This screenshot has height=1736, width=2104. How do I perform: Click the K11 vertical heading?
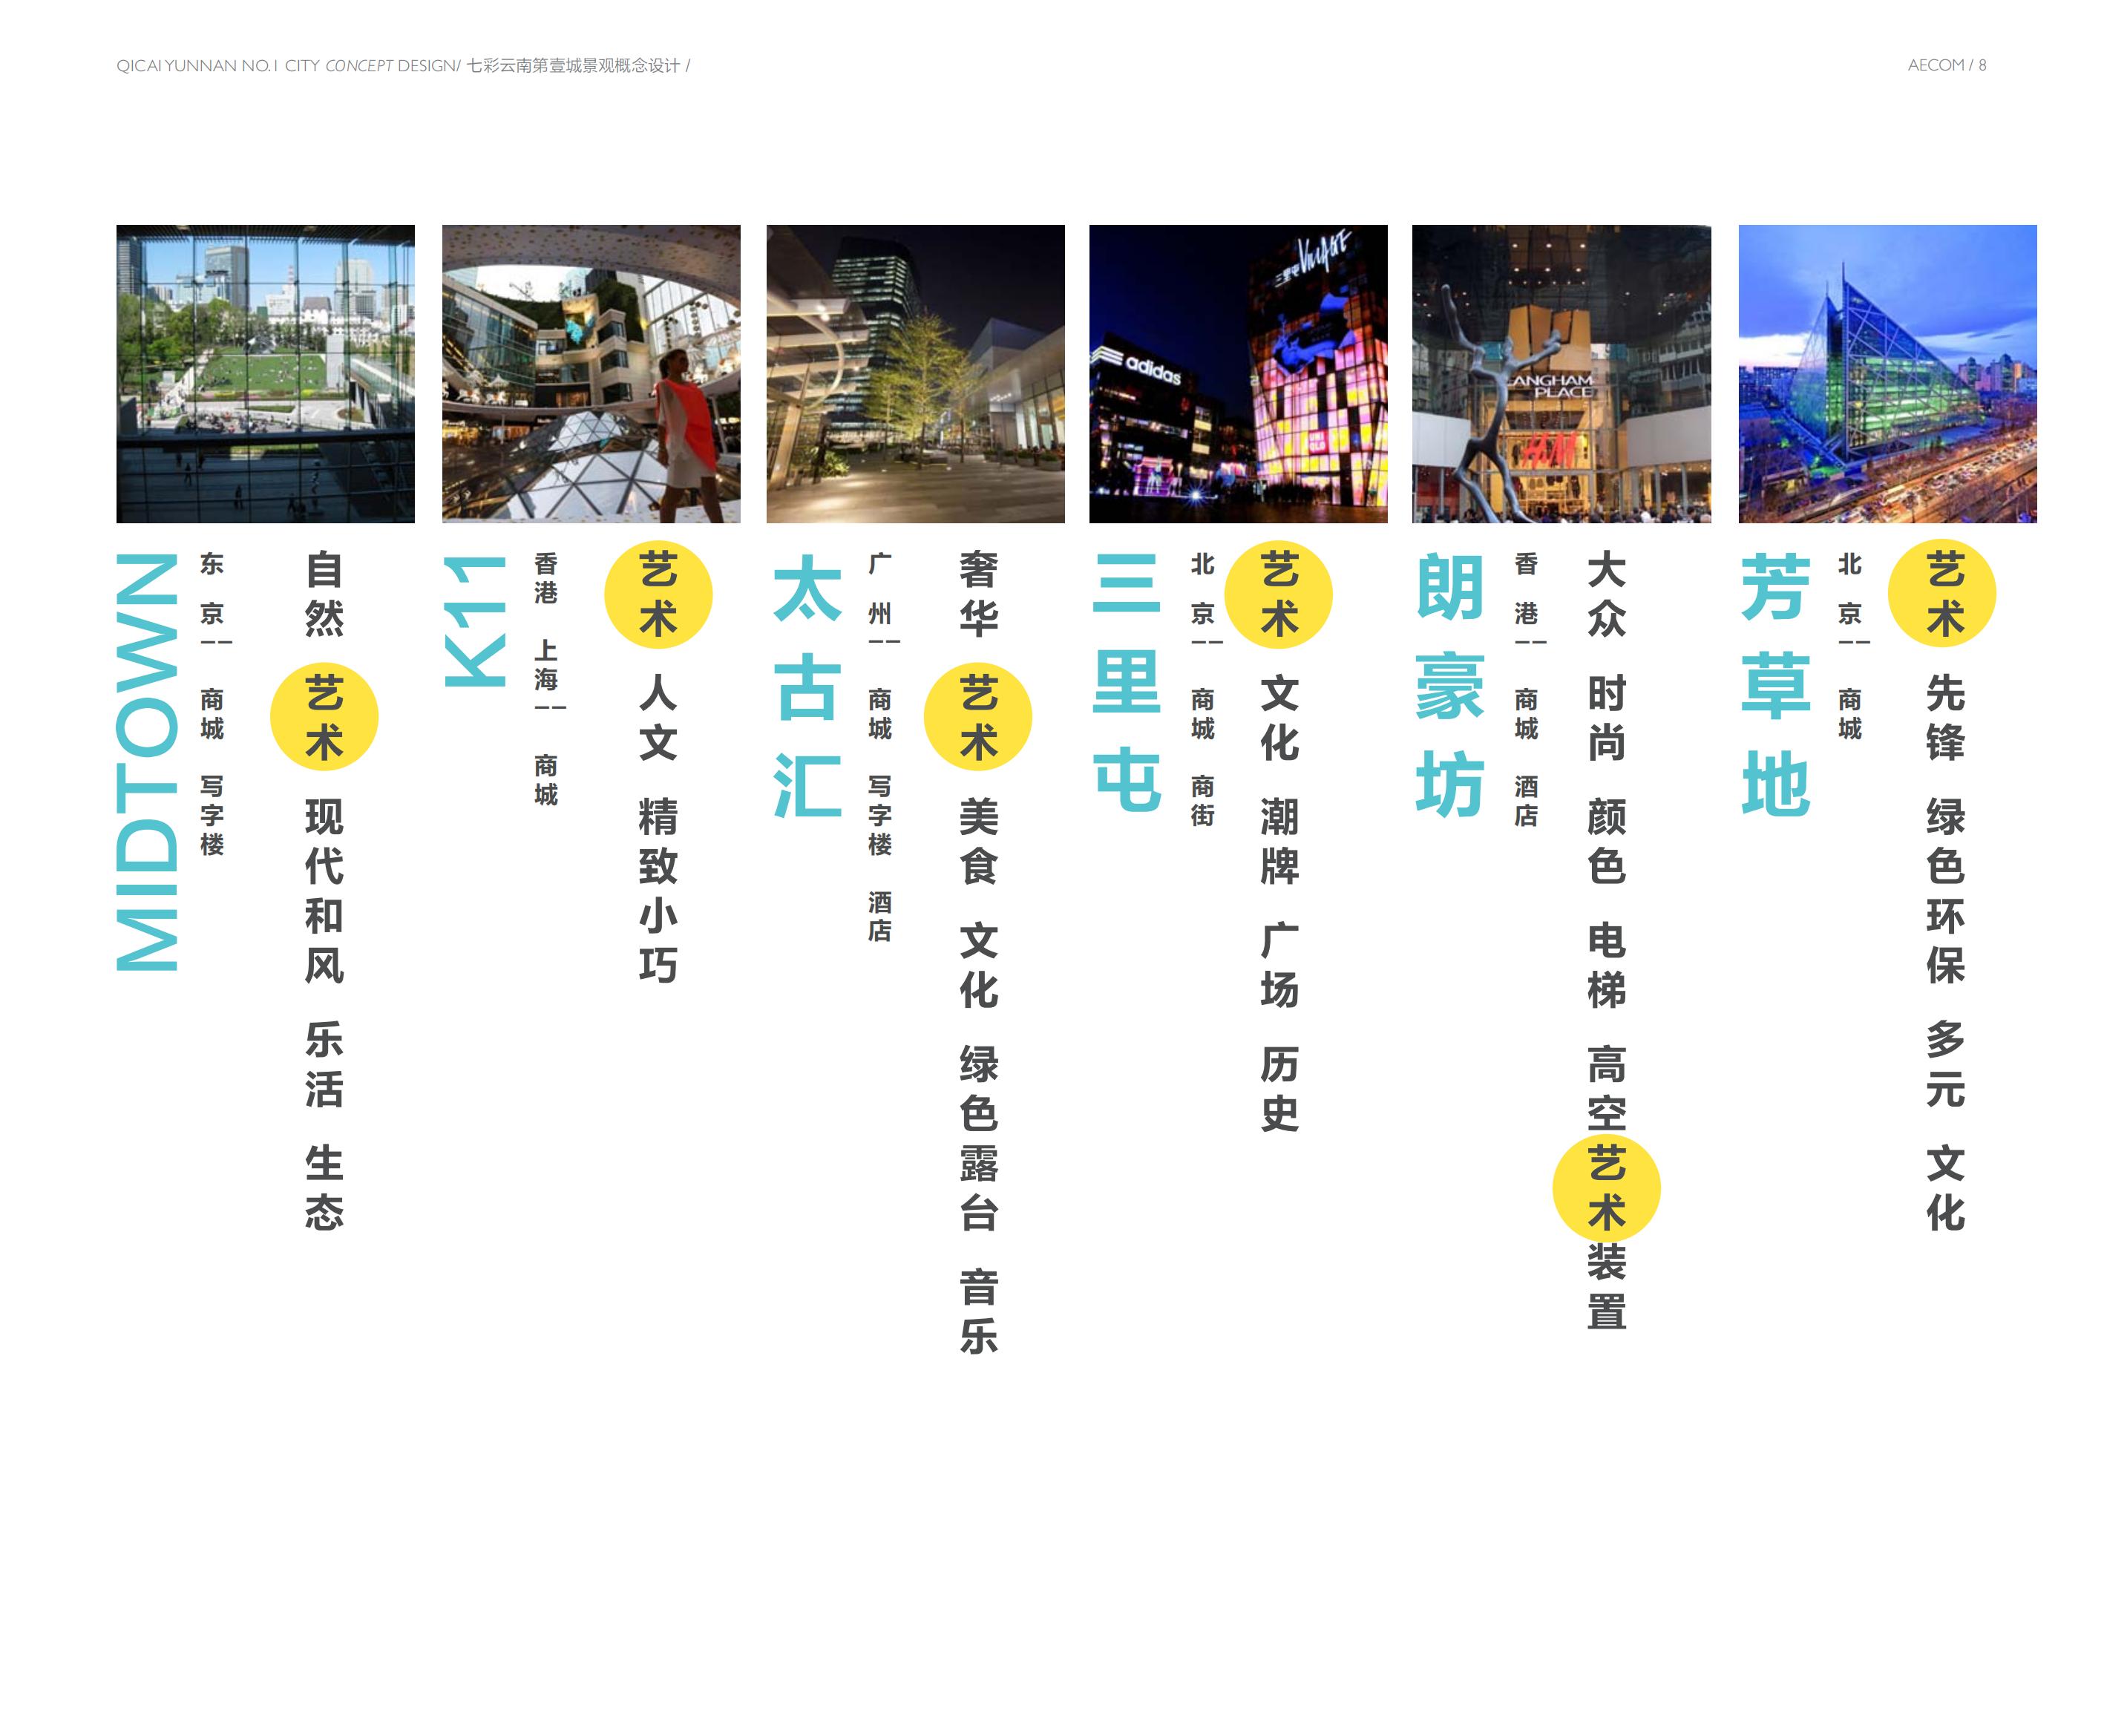(475, 622)
